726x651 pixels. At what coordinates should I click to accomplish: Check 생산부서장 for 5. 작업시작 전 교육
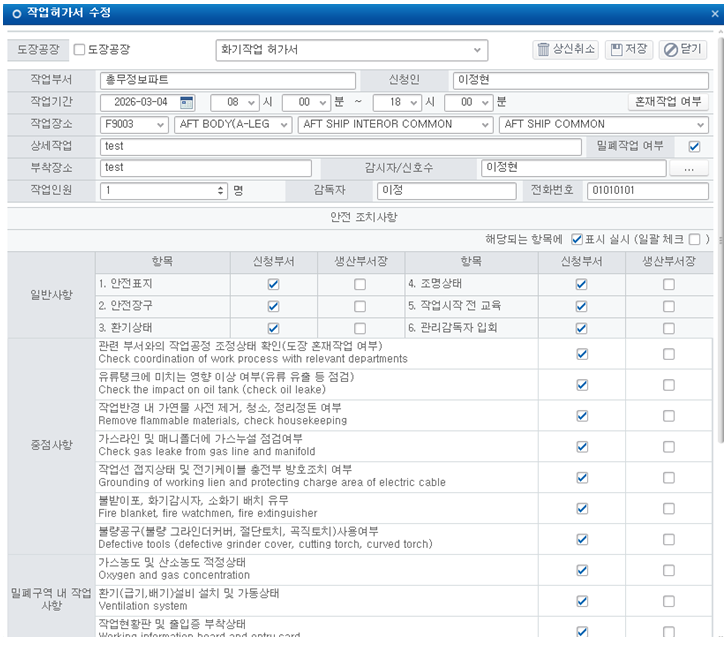click(x=669, y=306)
